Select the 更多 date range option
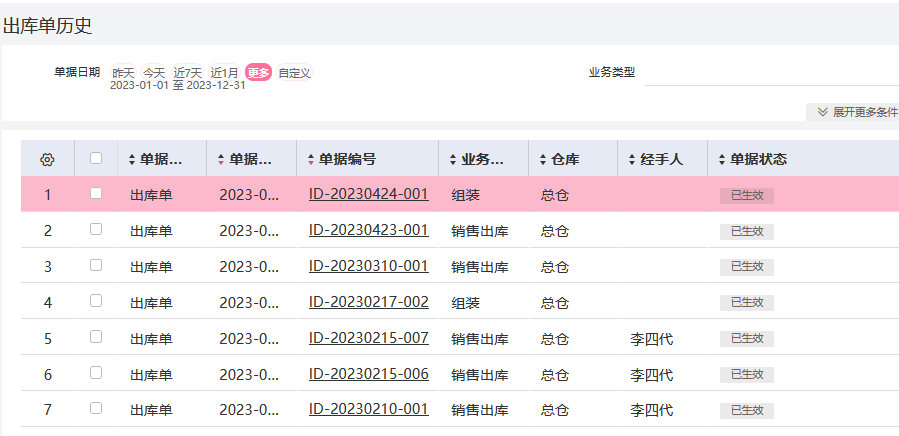Screen dimensions: 899x436 [x=258, y=73]
